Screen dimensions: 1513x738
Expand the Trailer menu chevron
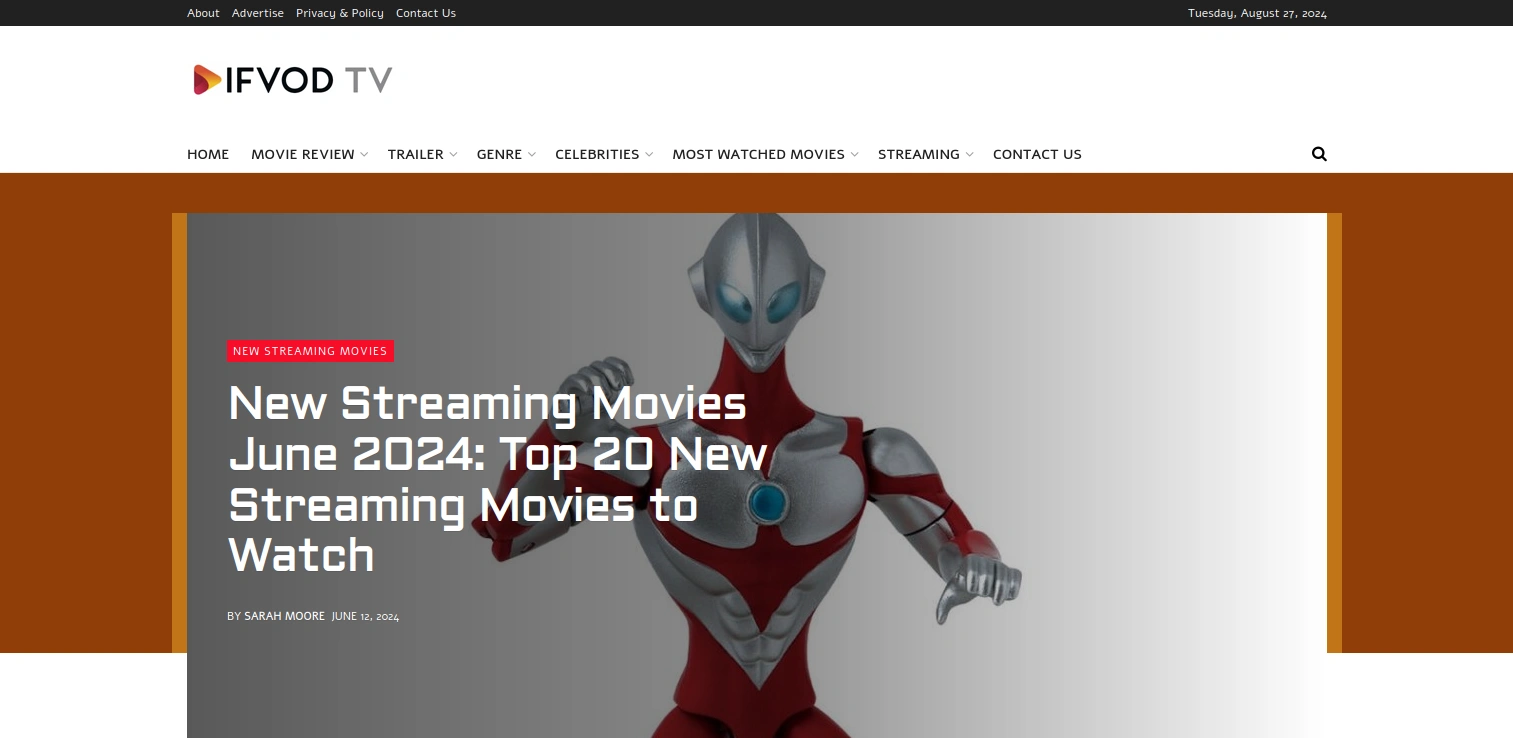click(x=453, y=155)
